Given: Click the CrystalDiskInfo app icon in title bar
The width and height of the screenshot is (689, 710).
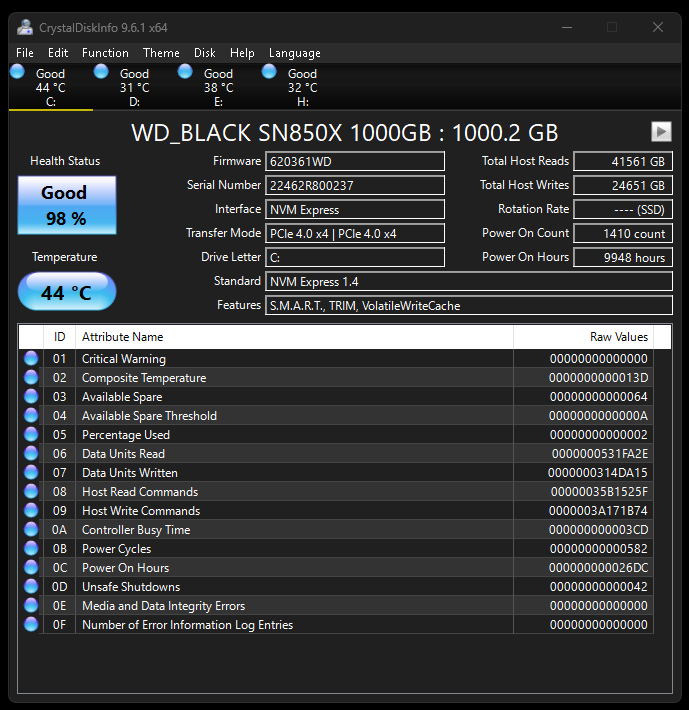Looking at the screenshot, I should 25,28.
